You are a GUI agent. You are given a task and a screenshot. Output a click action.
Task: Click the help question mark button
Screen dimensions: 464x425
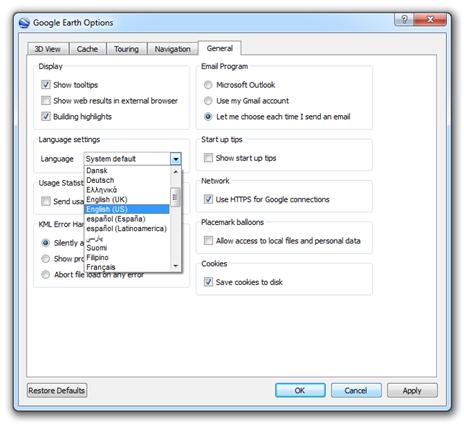[404, 20]
